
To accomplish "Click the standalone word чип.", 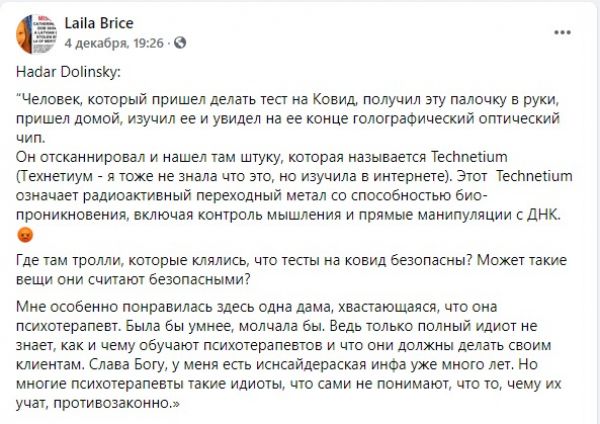I will [31, 138].
